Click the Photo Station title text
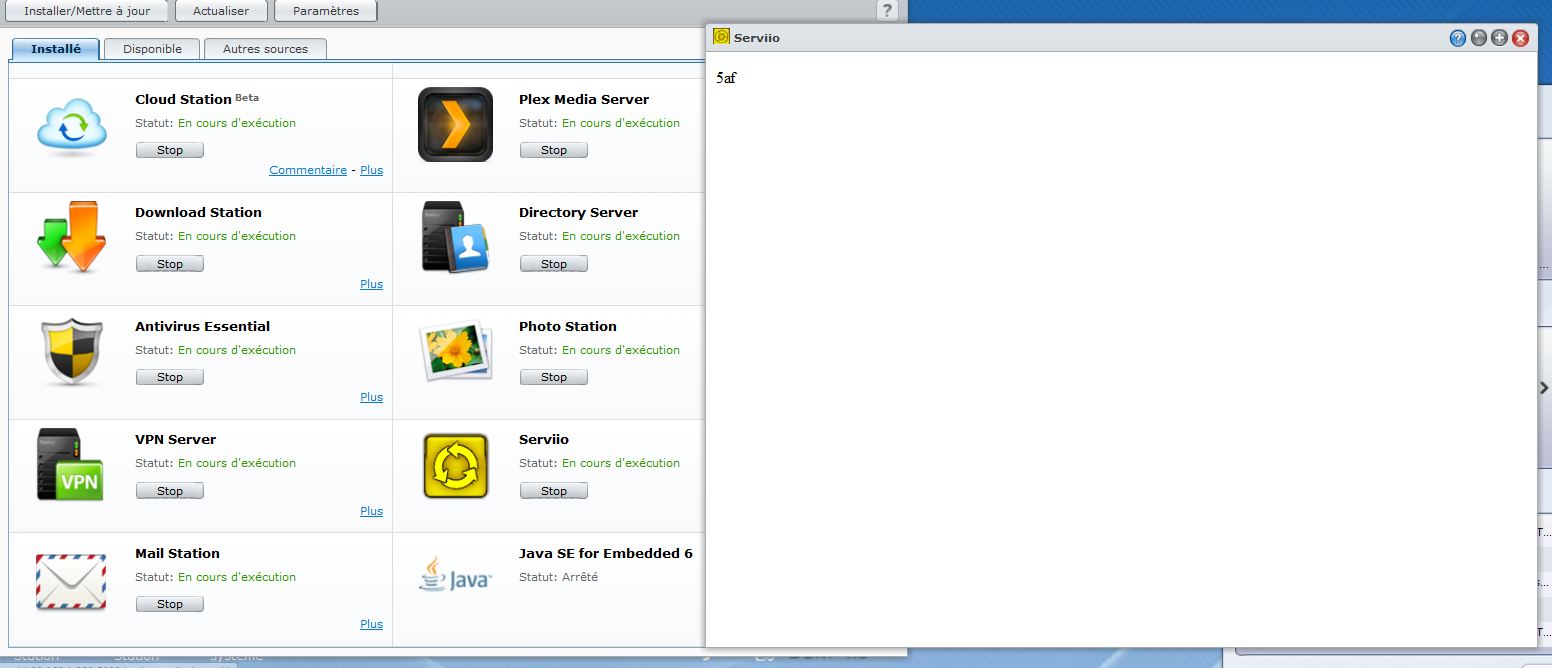Viewport: 1552px width, 668px height. pyautogui.click(x=568, y=326)
